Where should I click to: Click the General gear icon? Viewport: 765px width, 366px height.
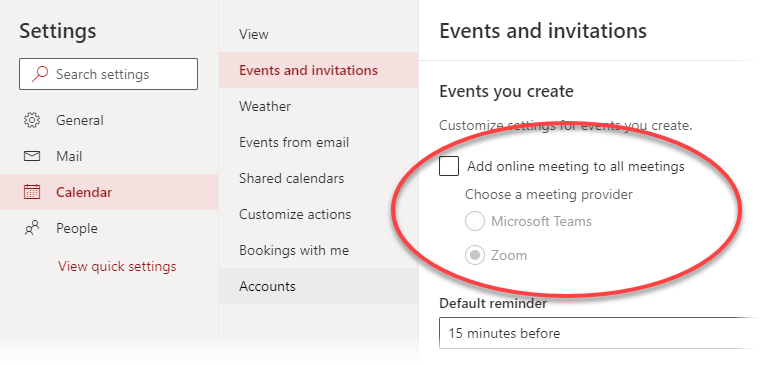click(x=32, y=120)
